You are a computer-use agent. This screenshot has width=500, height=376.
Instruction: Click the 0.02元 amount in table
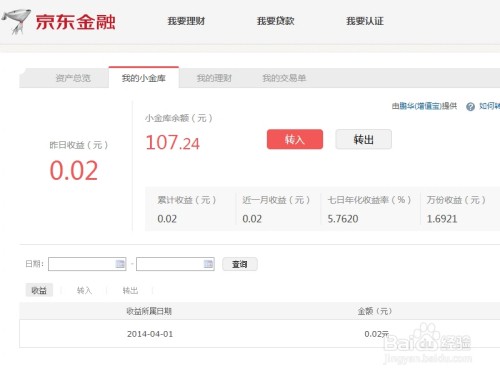pyautogui.click(x=377, y=334)
